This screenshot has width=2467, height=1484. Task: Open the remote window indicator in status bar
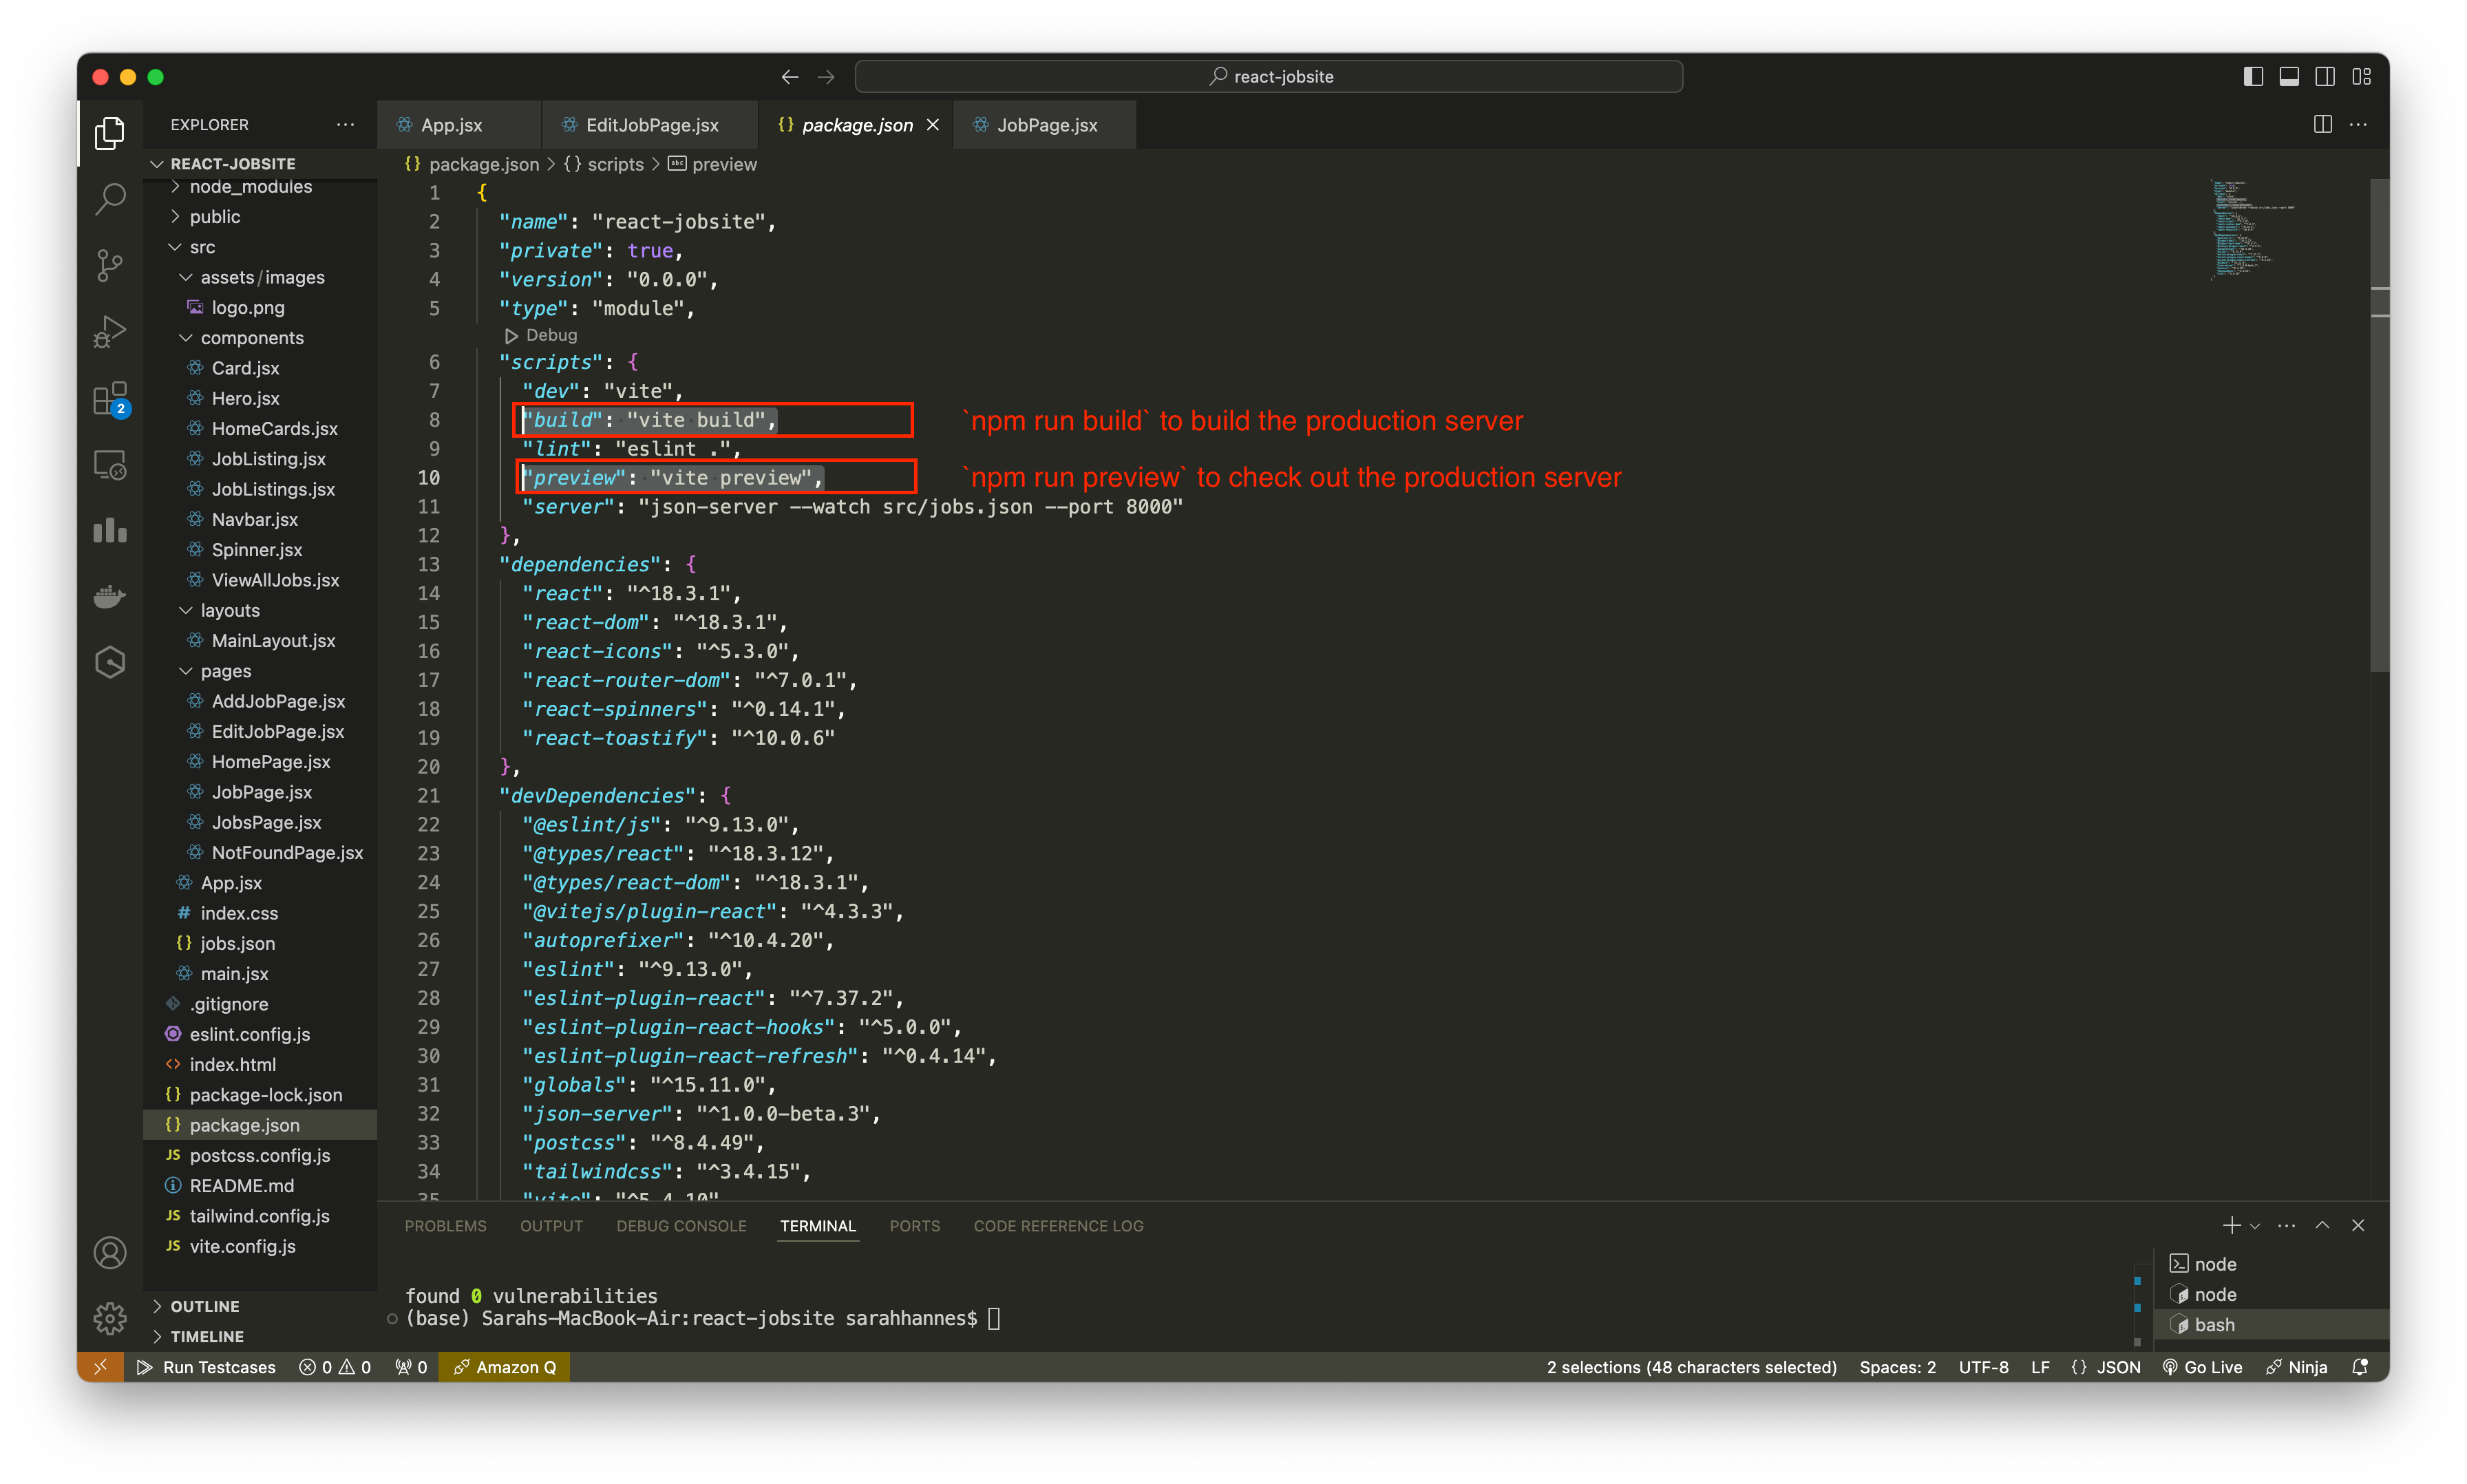(x=100, y=1367)
